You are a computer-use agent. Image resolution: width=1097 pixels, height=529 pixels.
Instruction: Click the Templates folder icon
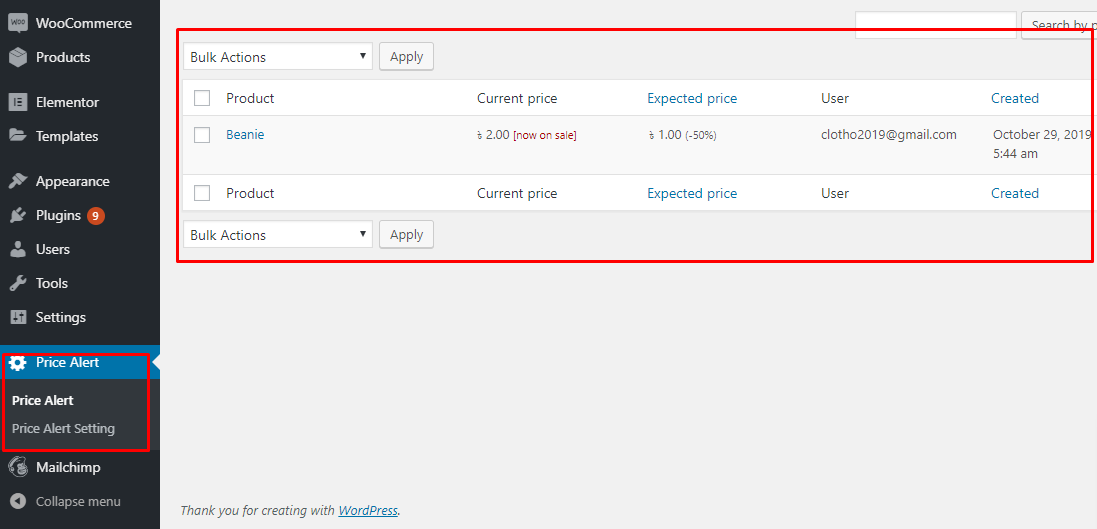(x=17, y=136)
